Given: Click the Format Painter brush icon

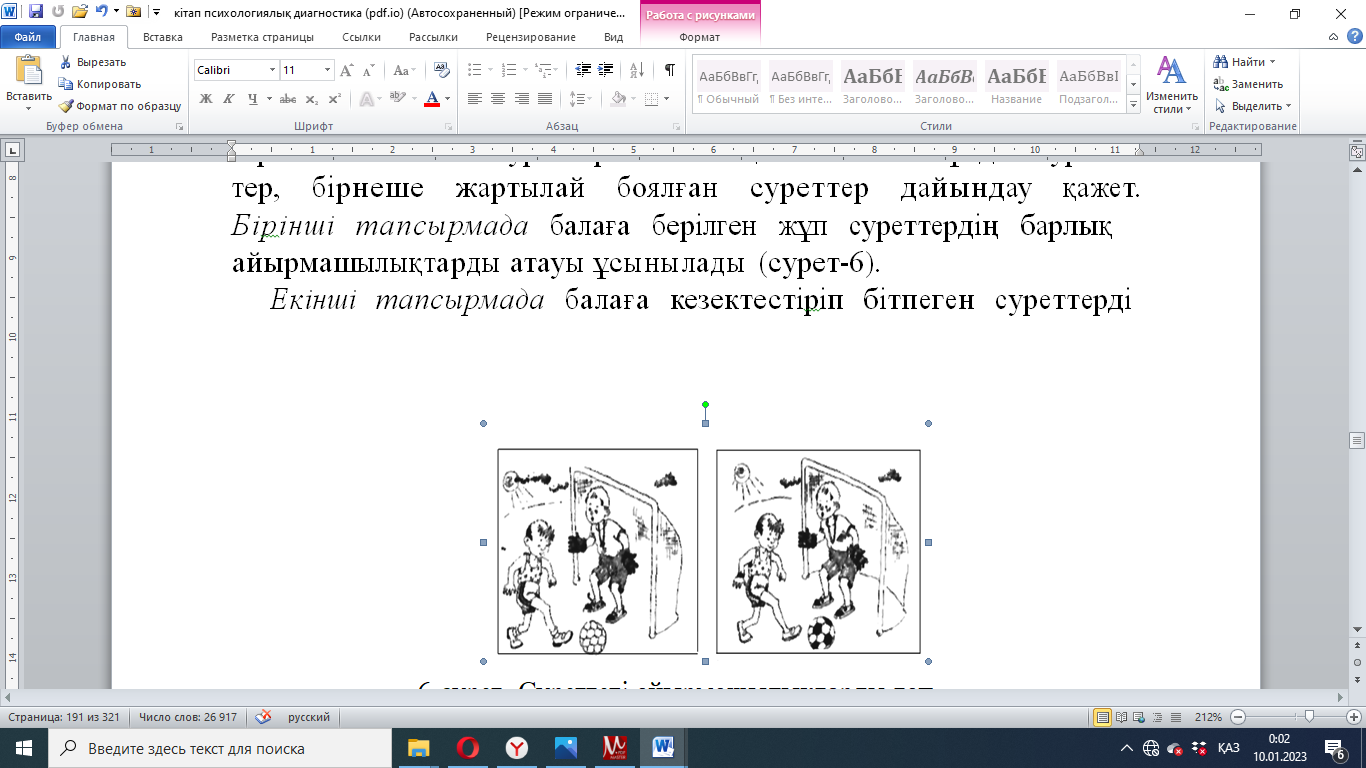Looking at the screenshot, I should (x=66, y=106).
